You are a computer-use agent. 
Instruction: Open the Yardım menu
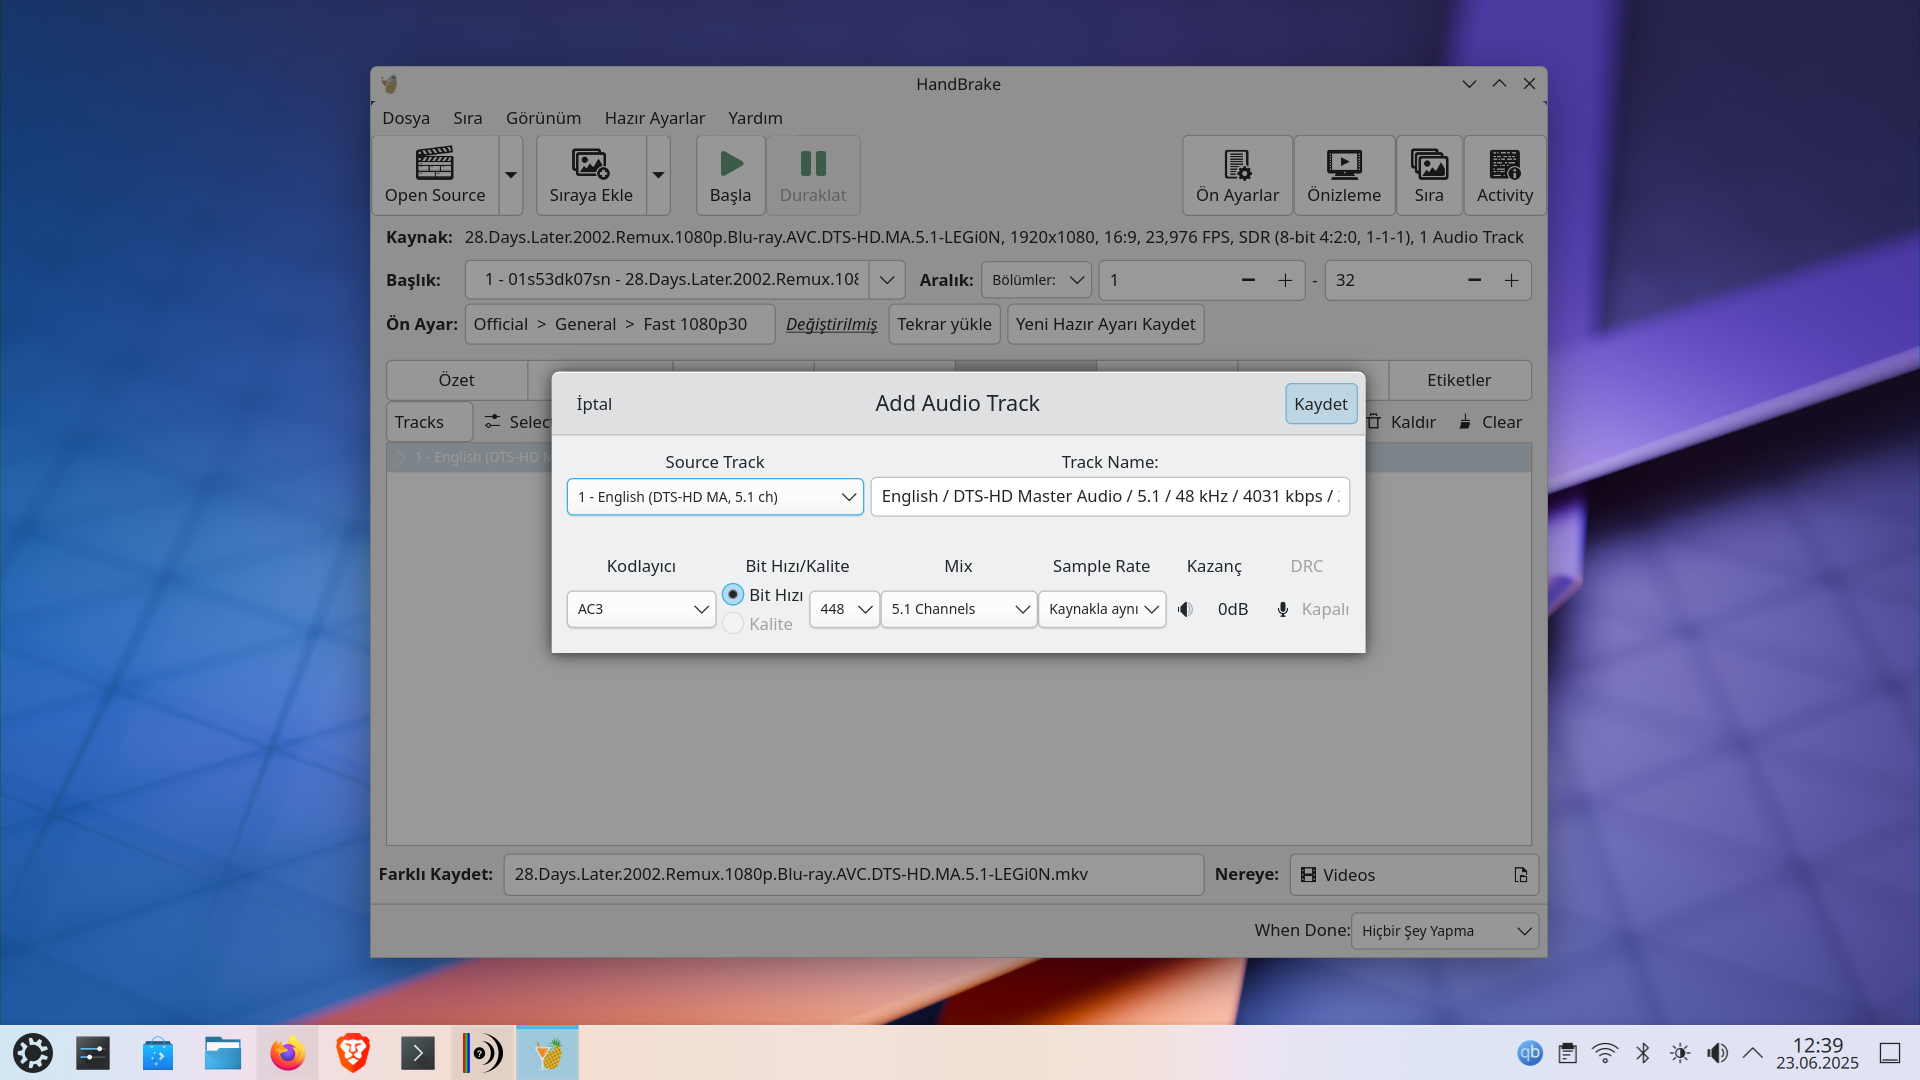[x=755, y=118]
